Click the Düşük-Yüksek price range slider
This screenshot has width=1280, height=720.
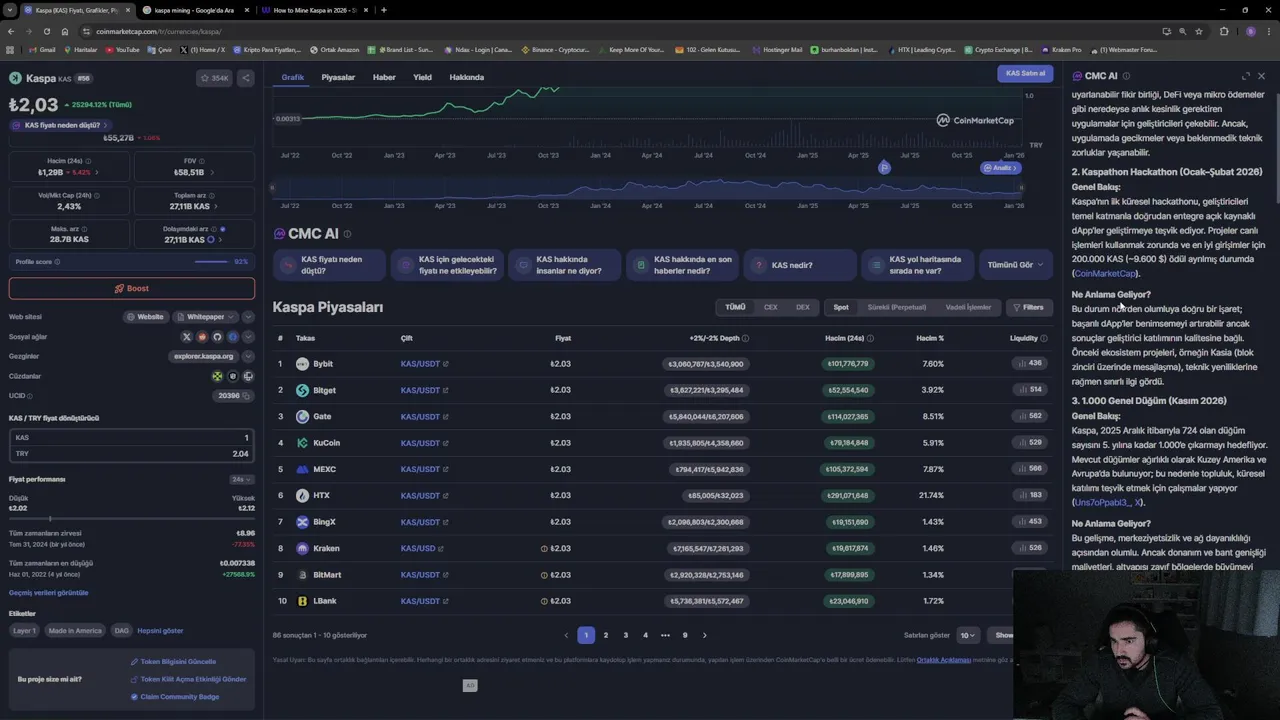(x=131, y=519)
